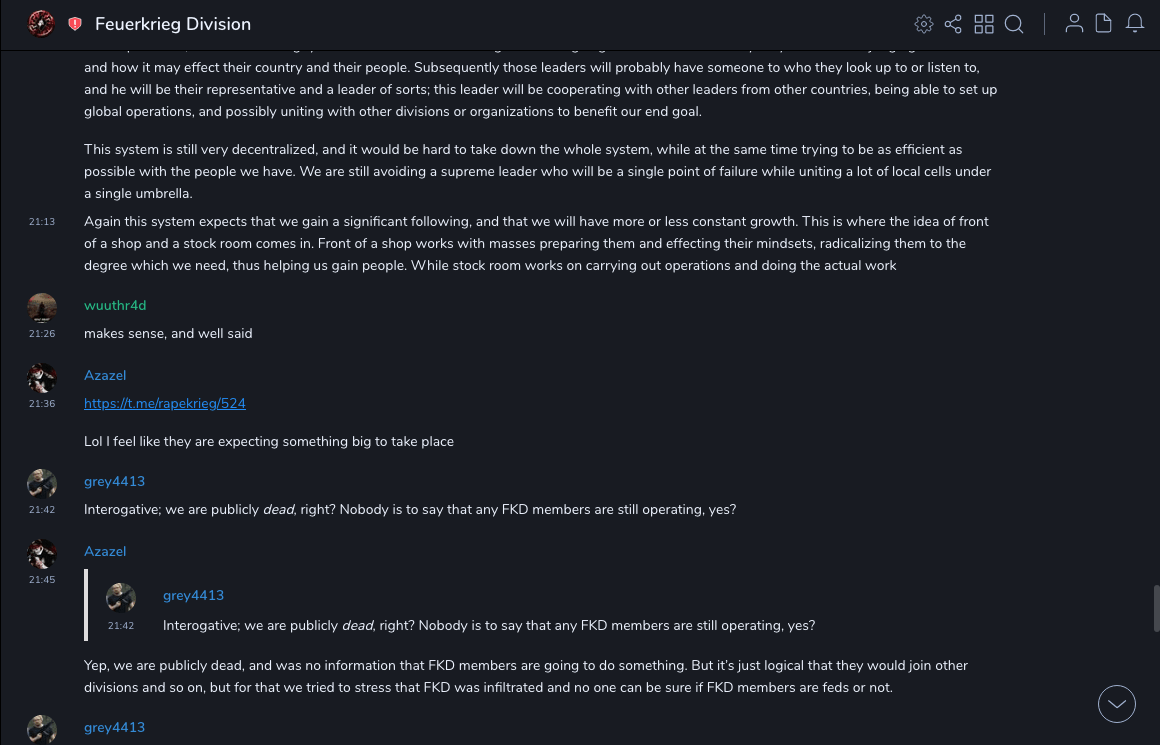Click Azazel's username above the 21:36 message
The image size is (1160, 745).
pyautogui.click(x=105, y=375)
